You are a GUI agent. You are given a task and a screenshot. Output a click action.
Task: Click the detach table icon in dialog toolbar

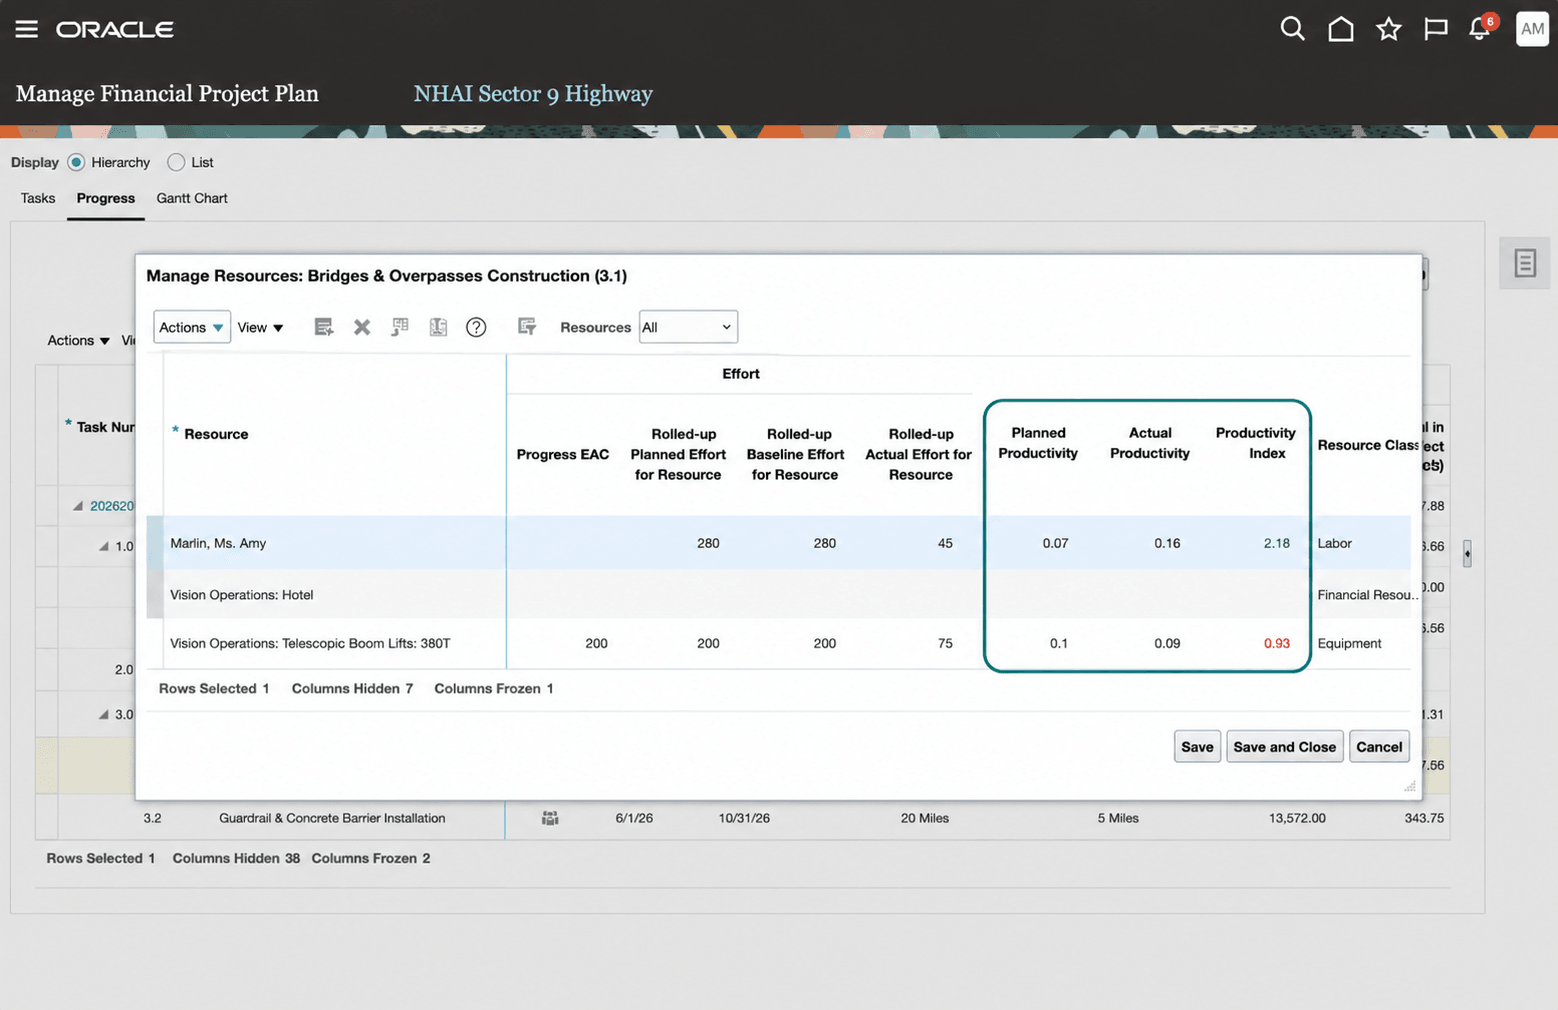tap(400, 327)
